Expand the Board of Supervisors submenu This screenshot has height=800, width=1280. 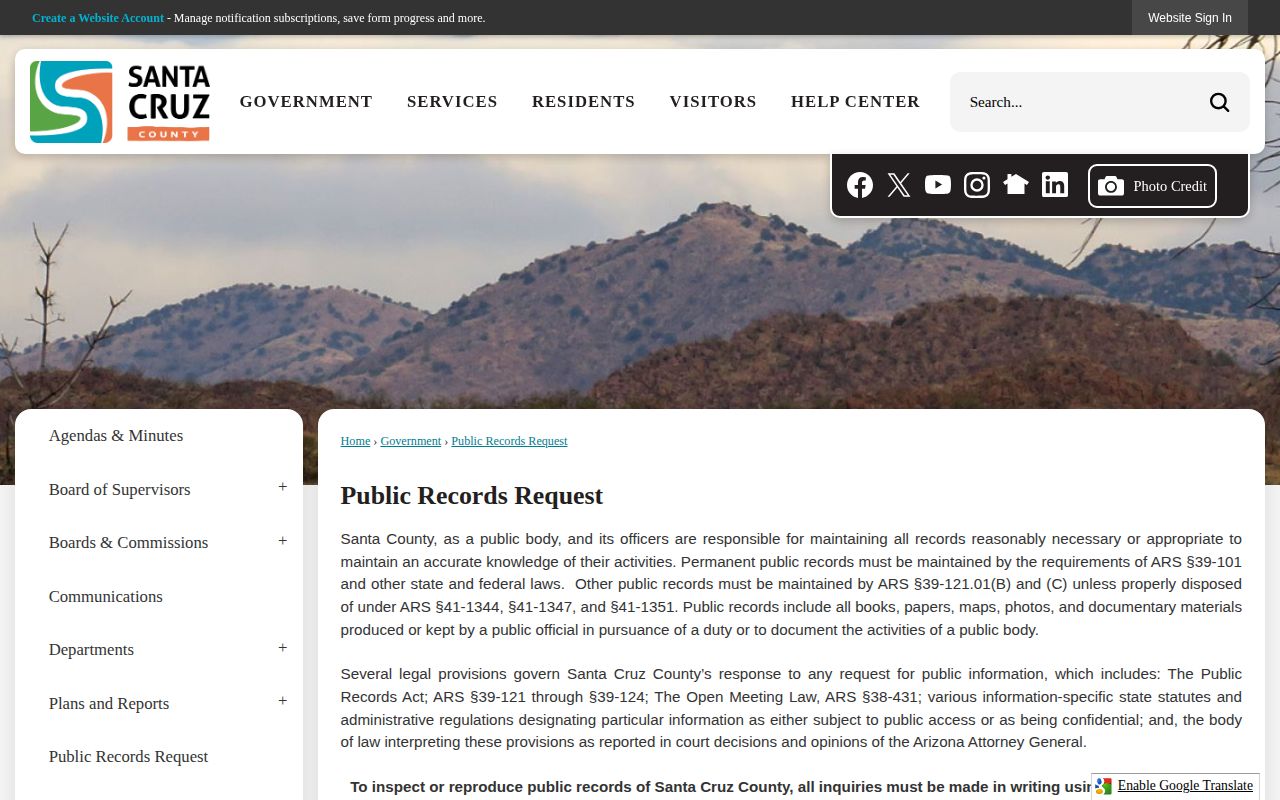[282, 488]
